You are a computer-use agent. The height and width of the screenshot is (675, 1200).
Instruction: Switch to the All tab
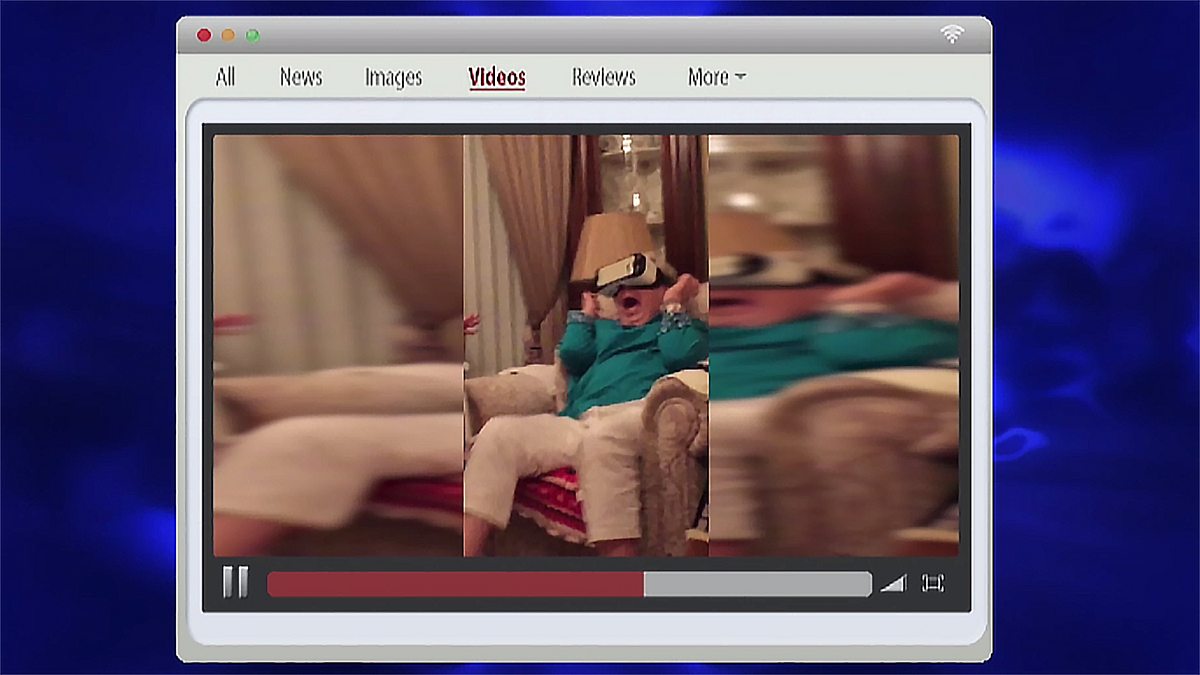click(225, 77)
